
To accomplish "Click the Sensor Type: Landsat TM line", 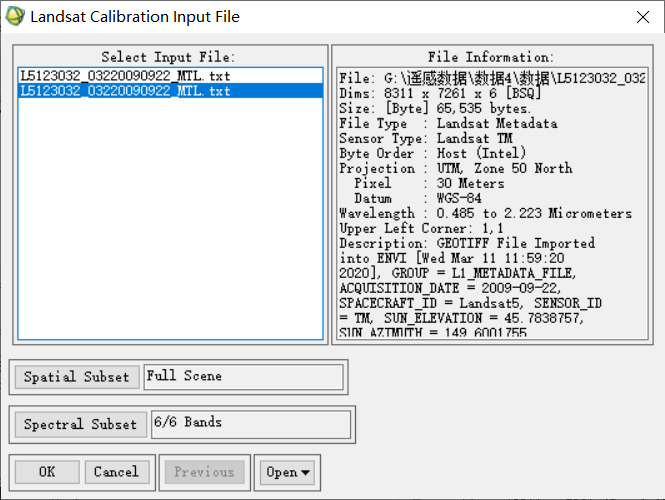I will point(426,138).
